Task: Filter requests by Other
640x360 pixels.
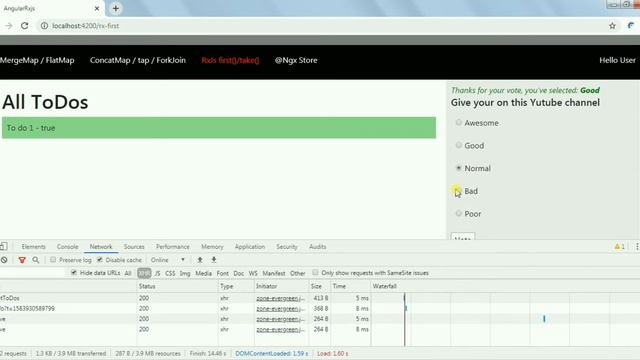Action: [298, 273]
